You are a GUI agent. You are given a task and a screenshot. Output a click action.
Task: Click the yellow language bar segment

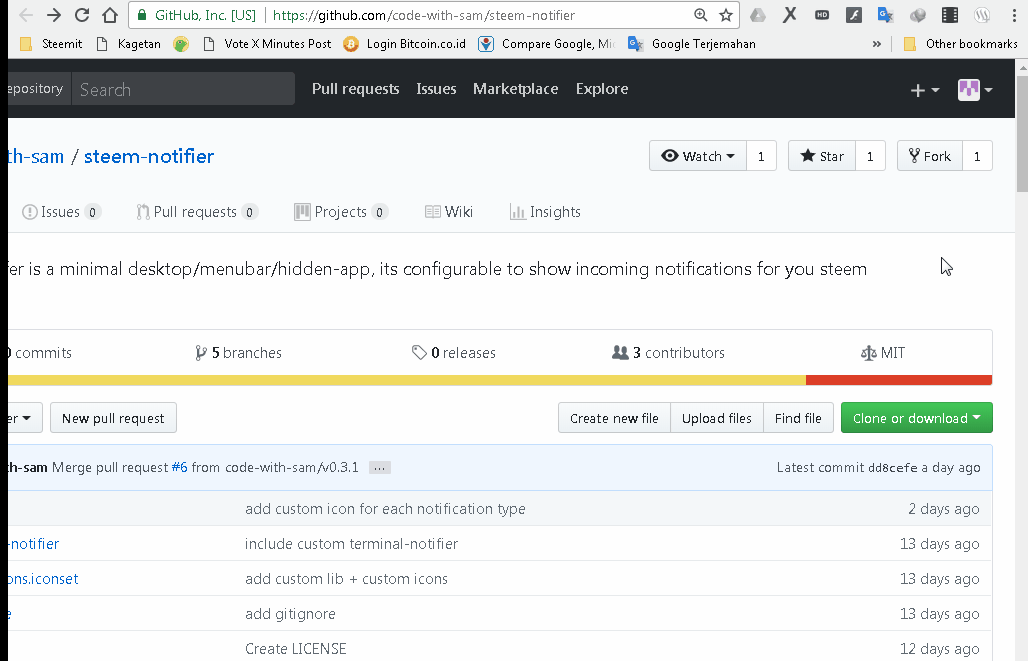tap(406, 380)
